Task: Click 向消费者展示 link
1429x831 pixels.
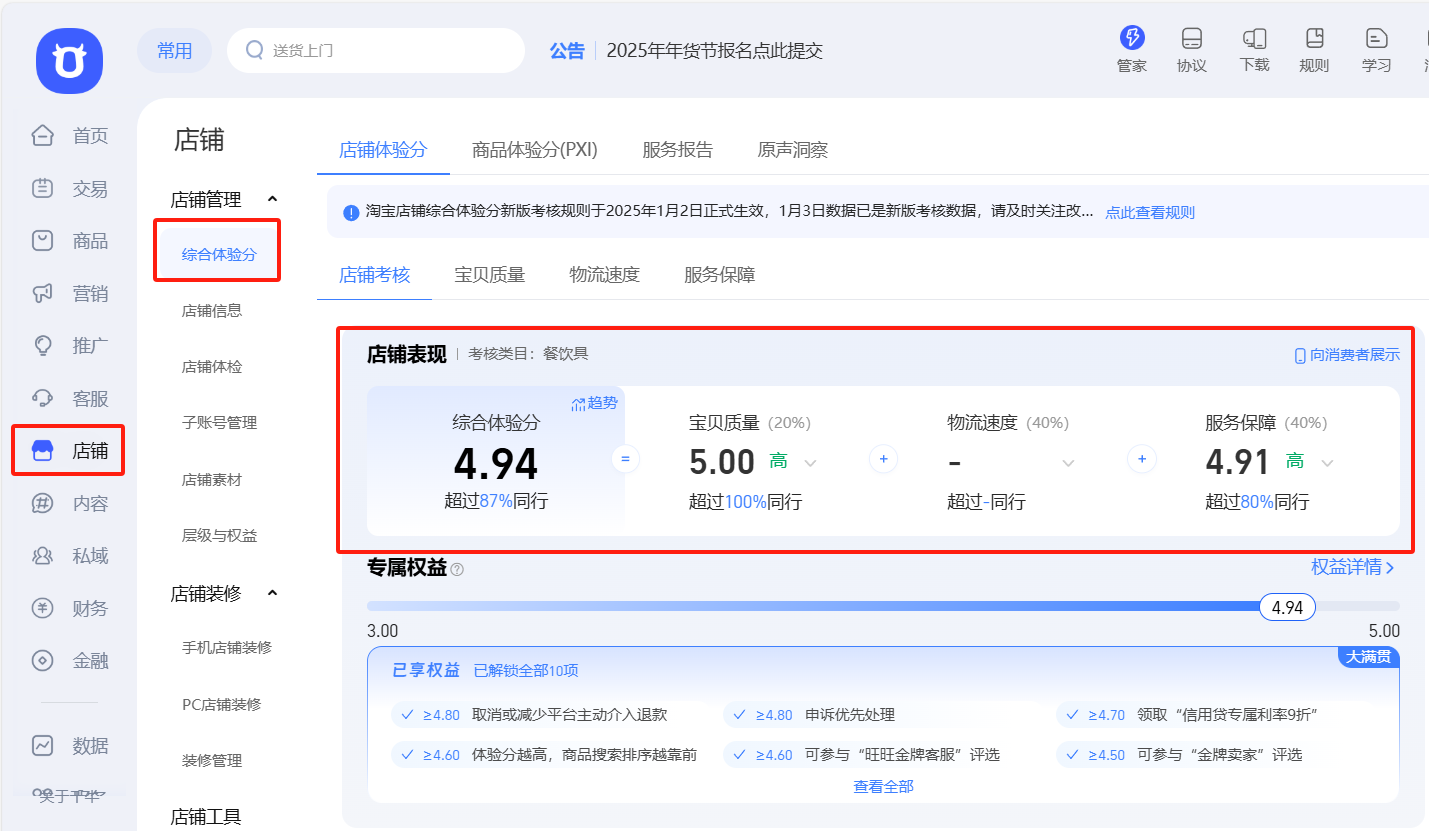Action: point(1347,355)
